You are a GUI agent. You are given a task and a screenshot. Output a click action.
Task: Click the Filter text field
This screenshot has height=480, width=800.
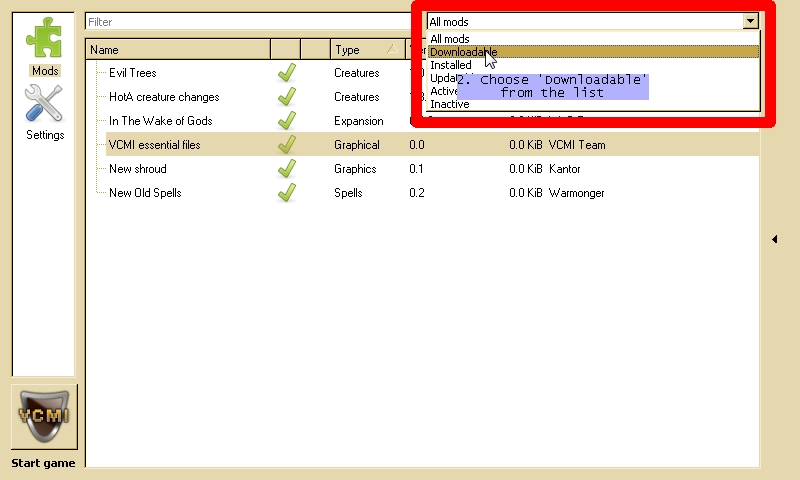tap(250, 21)
